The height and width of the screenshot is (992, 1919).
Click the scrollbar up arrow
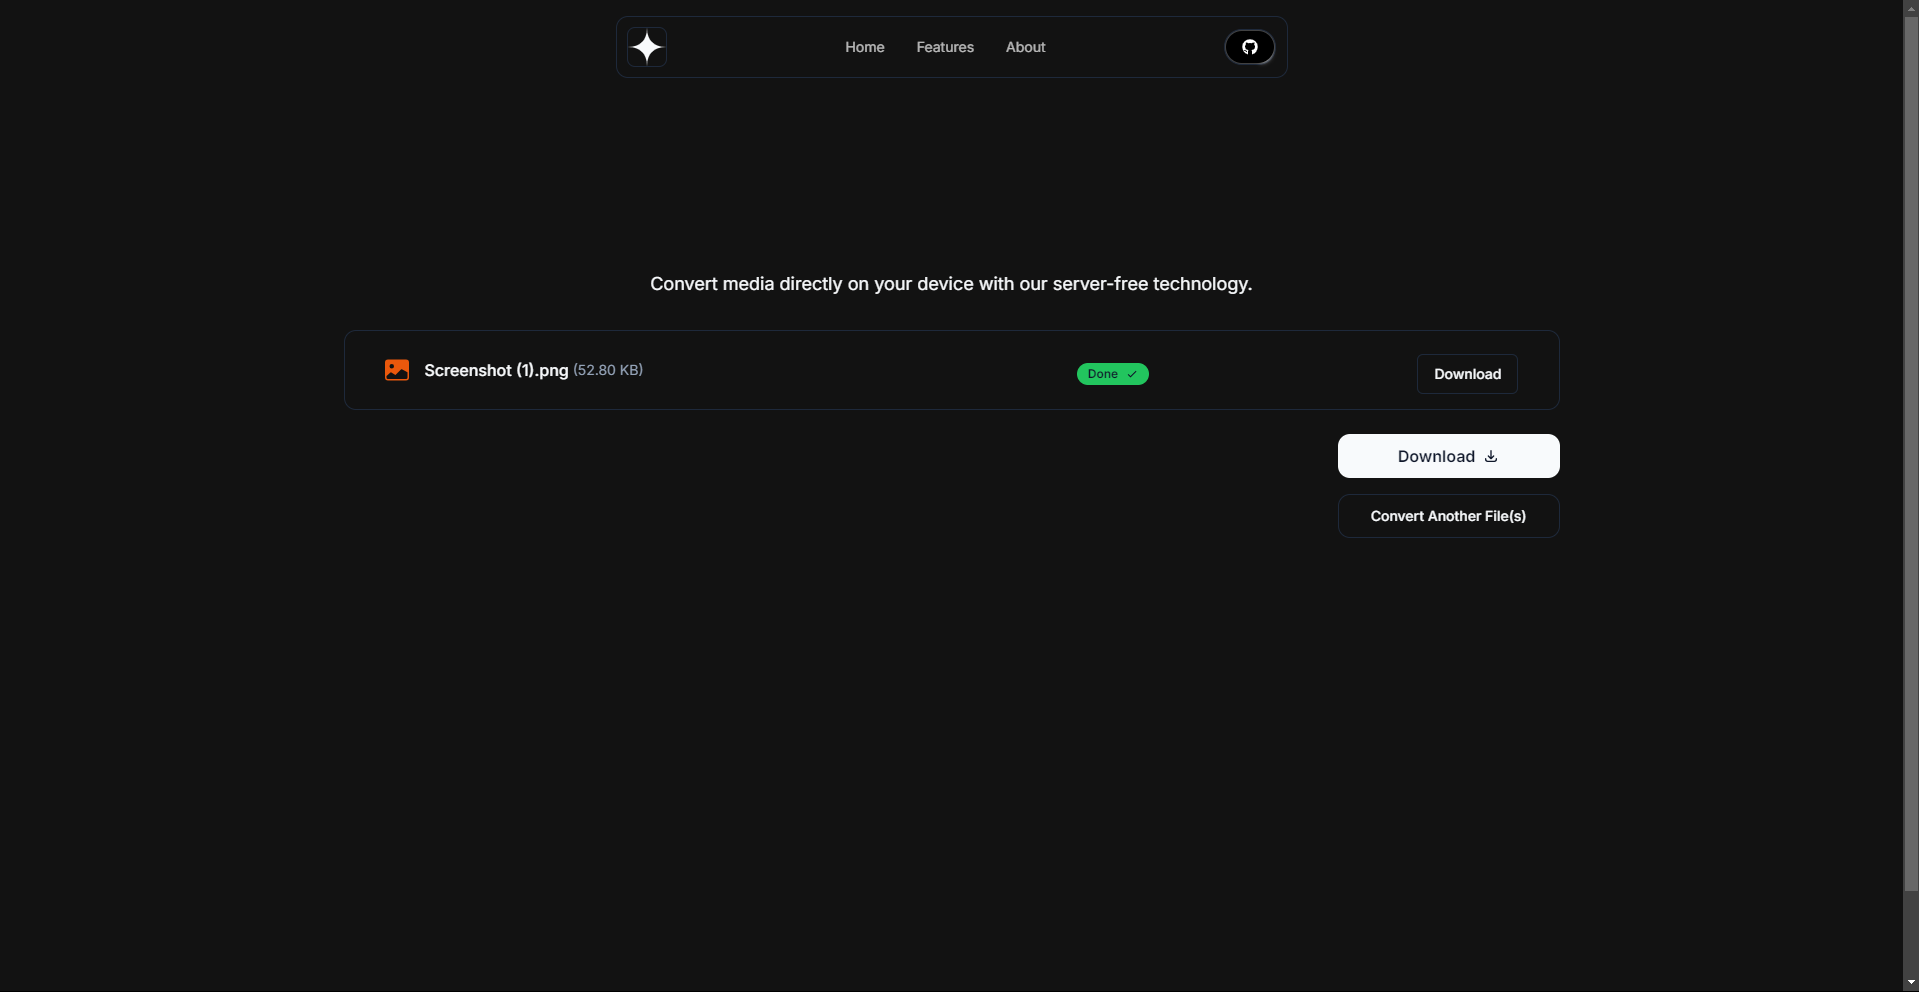coord(1911,8)
